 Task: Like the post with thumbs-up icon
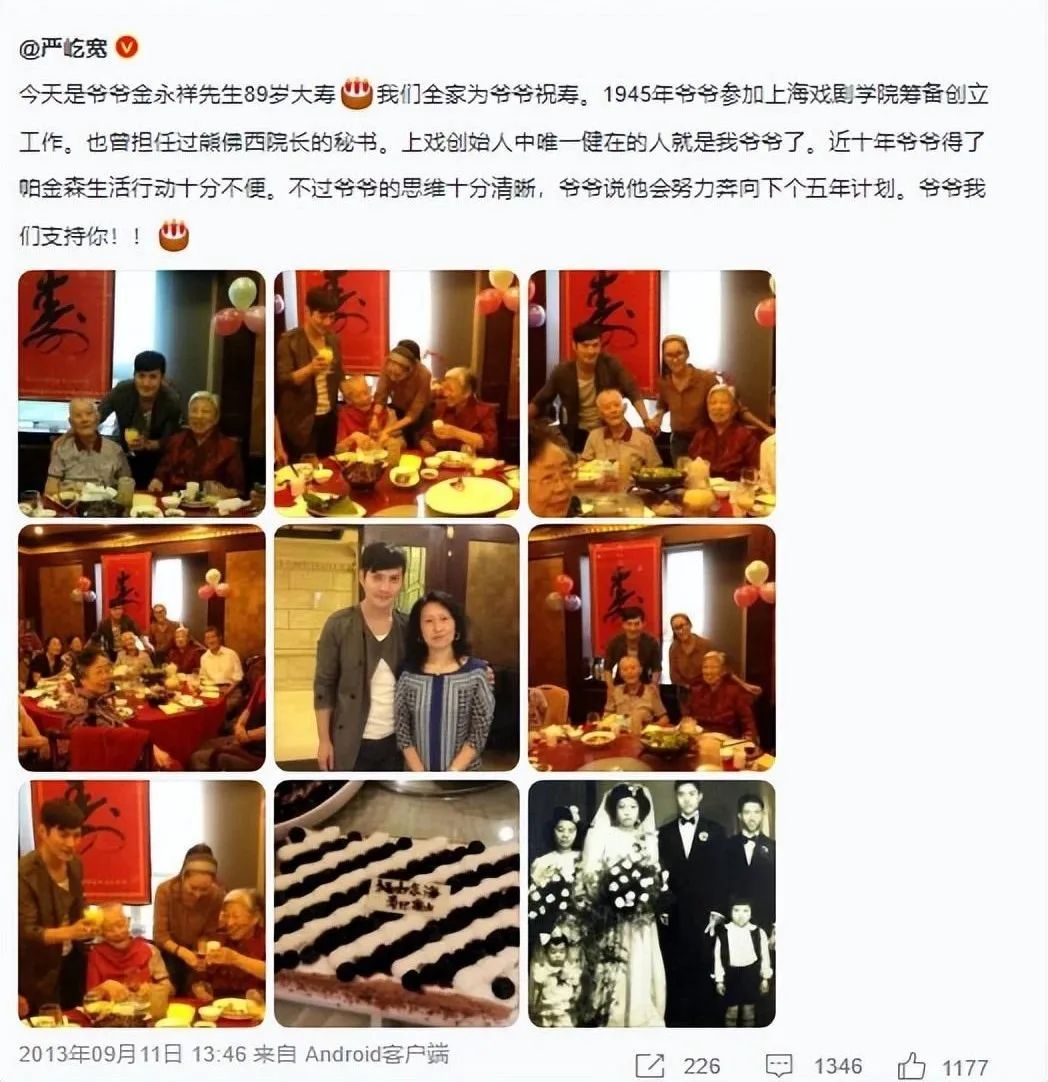tap(911, 1066)
